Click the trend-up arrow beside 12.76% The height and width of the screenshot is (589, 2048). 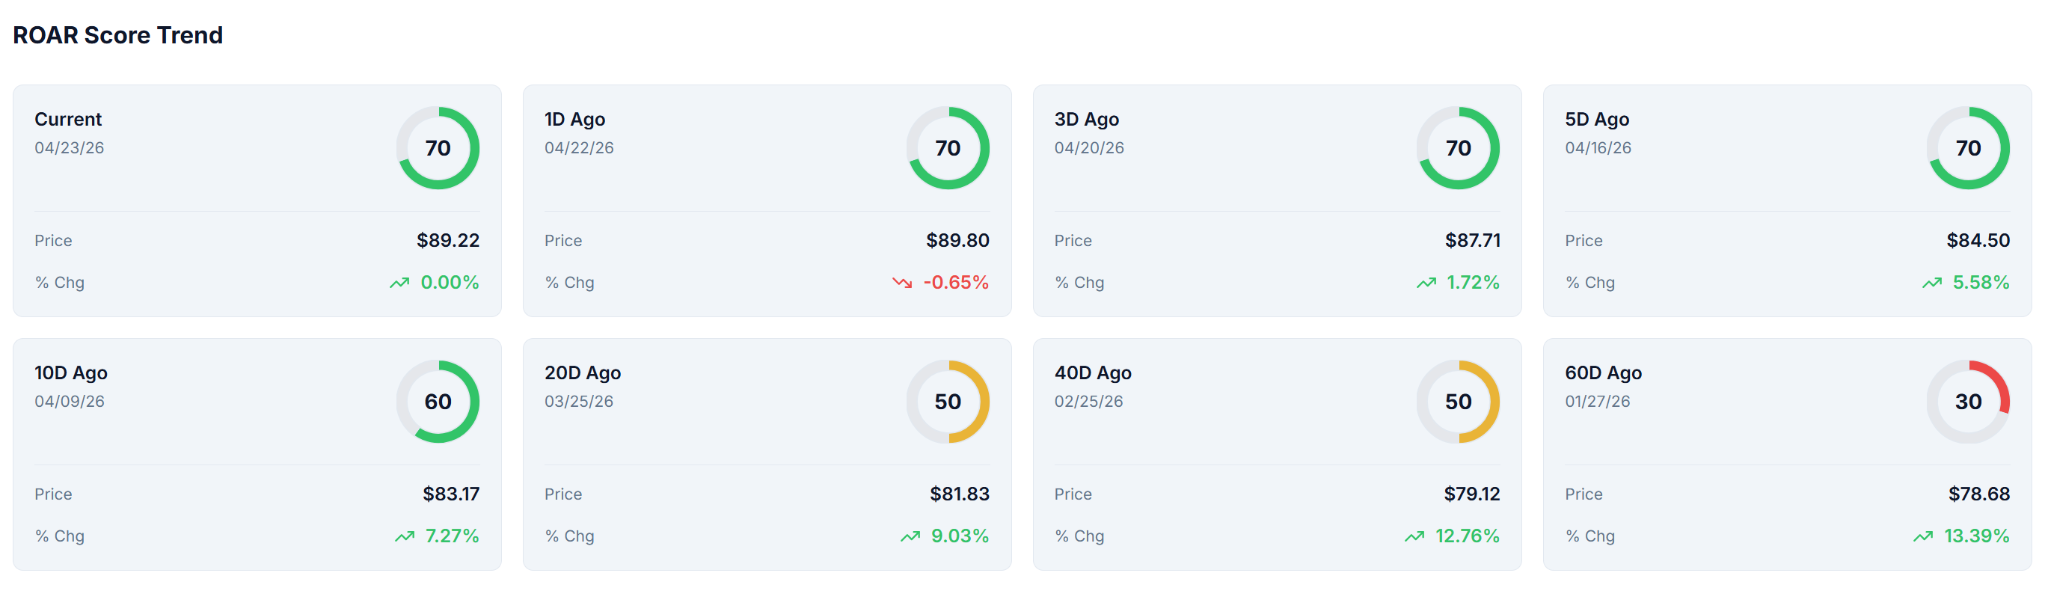1414,537
